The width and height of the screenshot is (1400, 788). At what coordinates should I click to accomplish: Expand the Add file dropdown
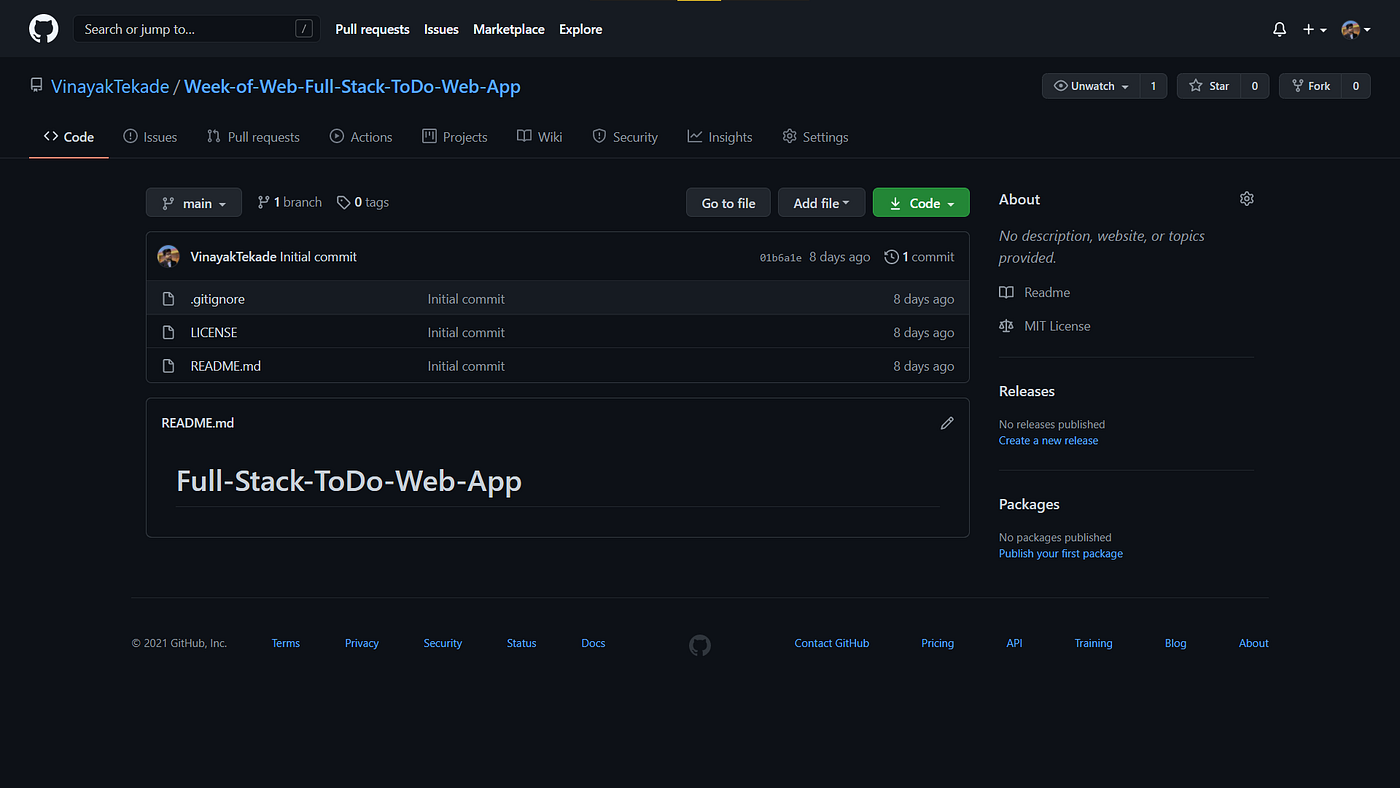pos(821,202)
